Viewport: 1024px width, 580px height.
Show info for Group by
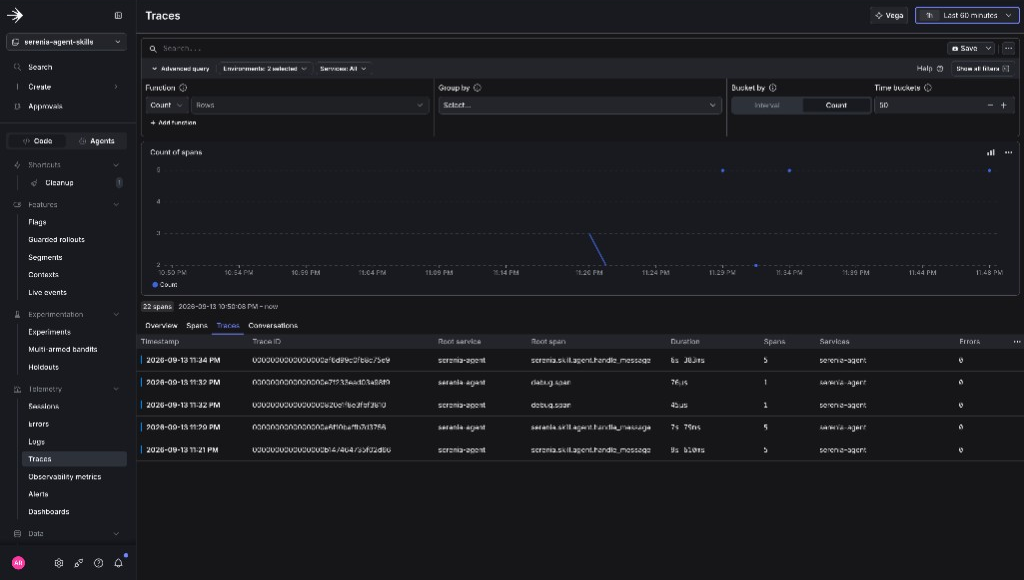(x=477, y=88)
